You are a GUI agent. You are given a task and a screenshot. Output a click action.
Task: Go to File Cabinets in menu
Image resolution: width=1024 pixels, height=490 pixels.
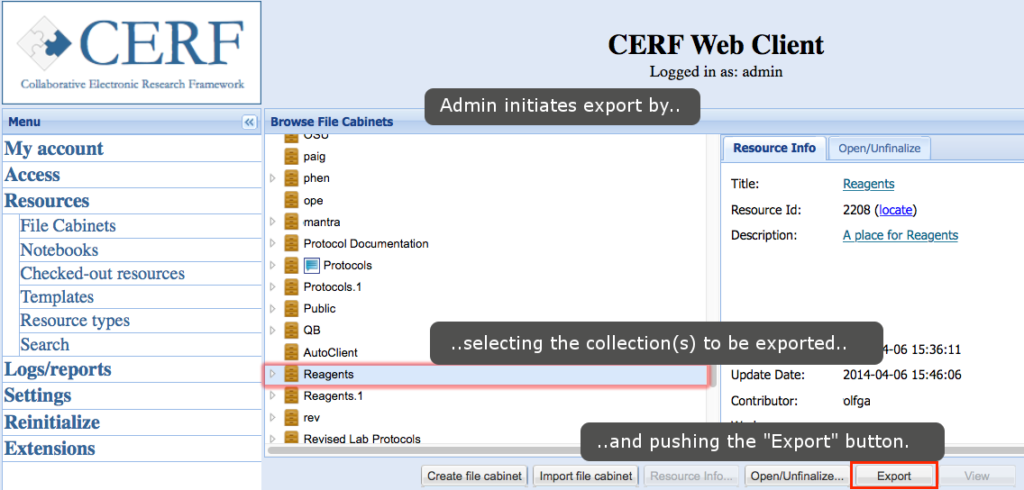point(68,226)
